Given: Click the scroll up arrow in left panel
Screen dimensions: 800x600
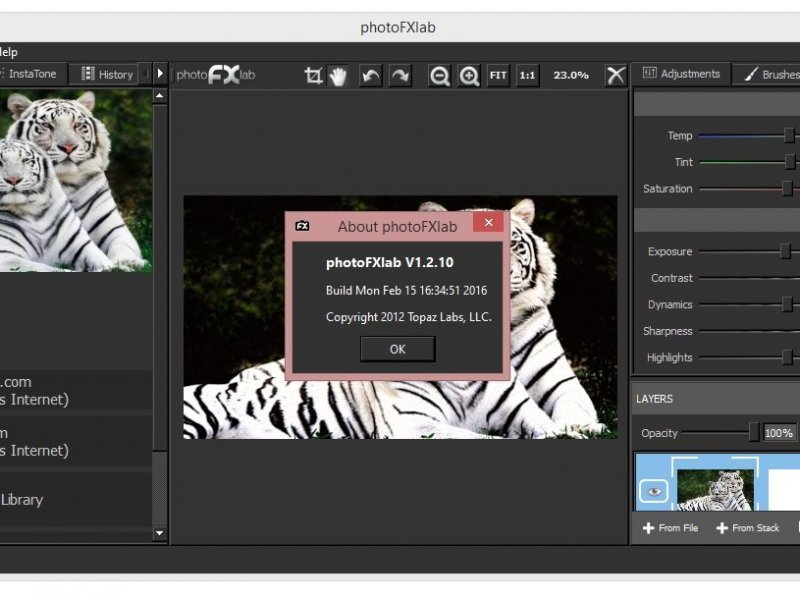Looking at the screenshot, I should click(159, 96).
